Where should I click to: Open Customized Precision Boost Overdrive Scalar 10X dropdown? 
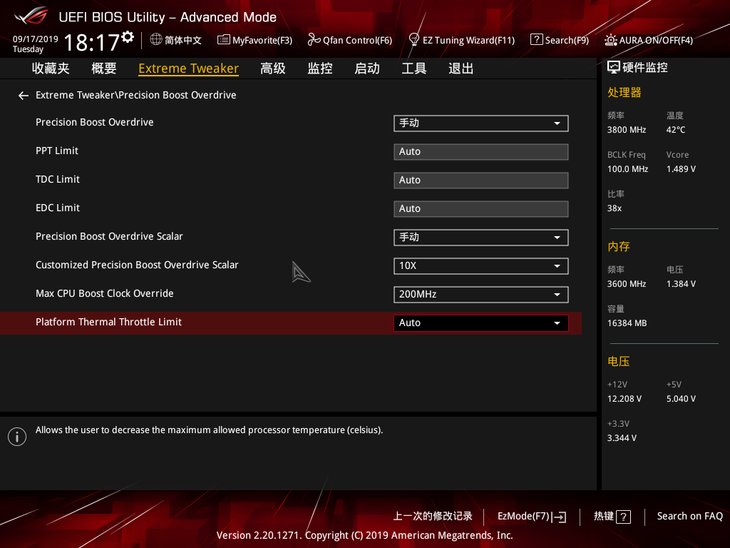tap(481, 266)
